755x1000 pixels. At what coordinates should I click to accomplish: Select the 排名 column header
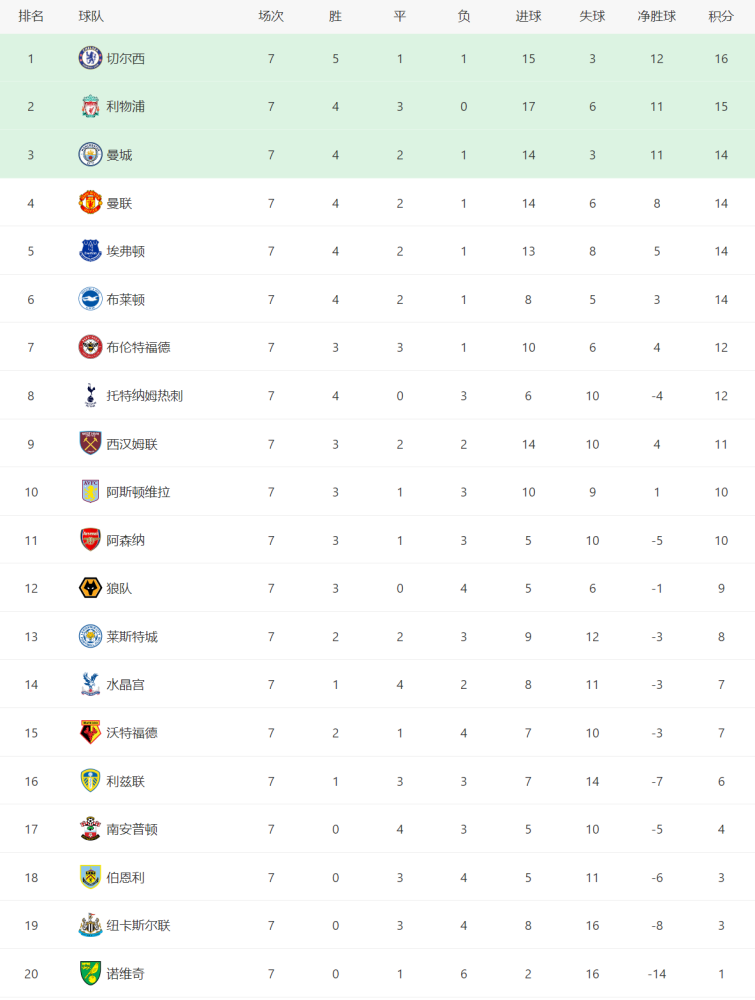tap(31, 17)
